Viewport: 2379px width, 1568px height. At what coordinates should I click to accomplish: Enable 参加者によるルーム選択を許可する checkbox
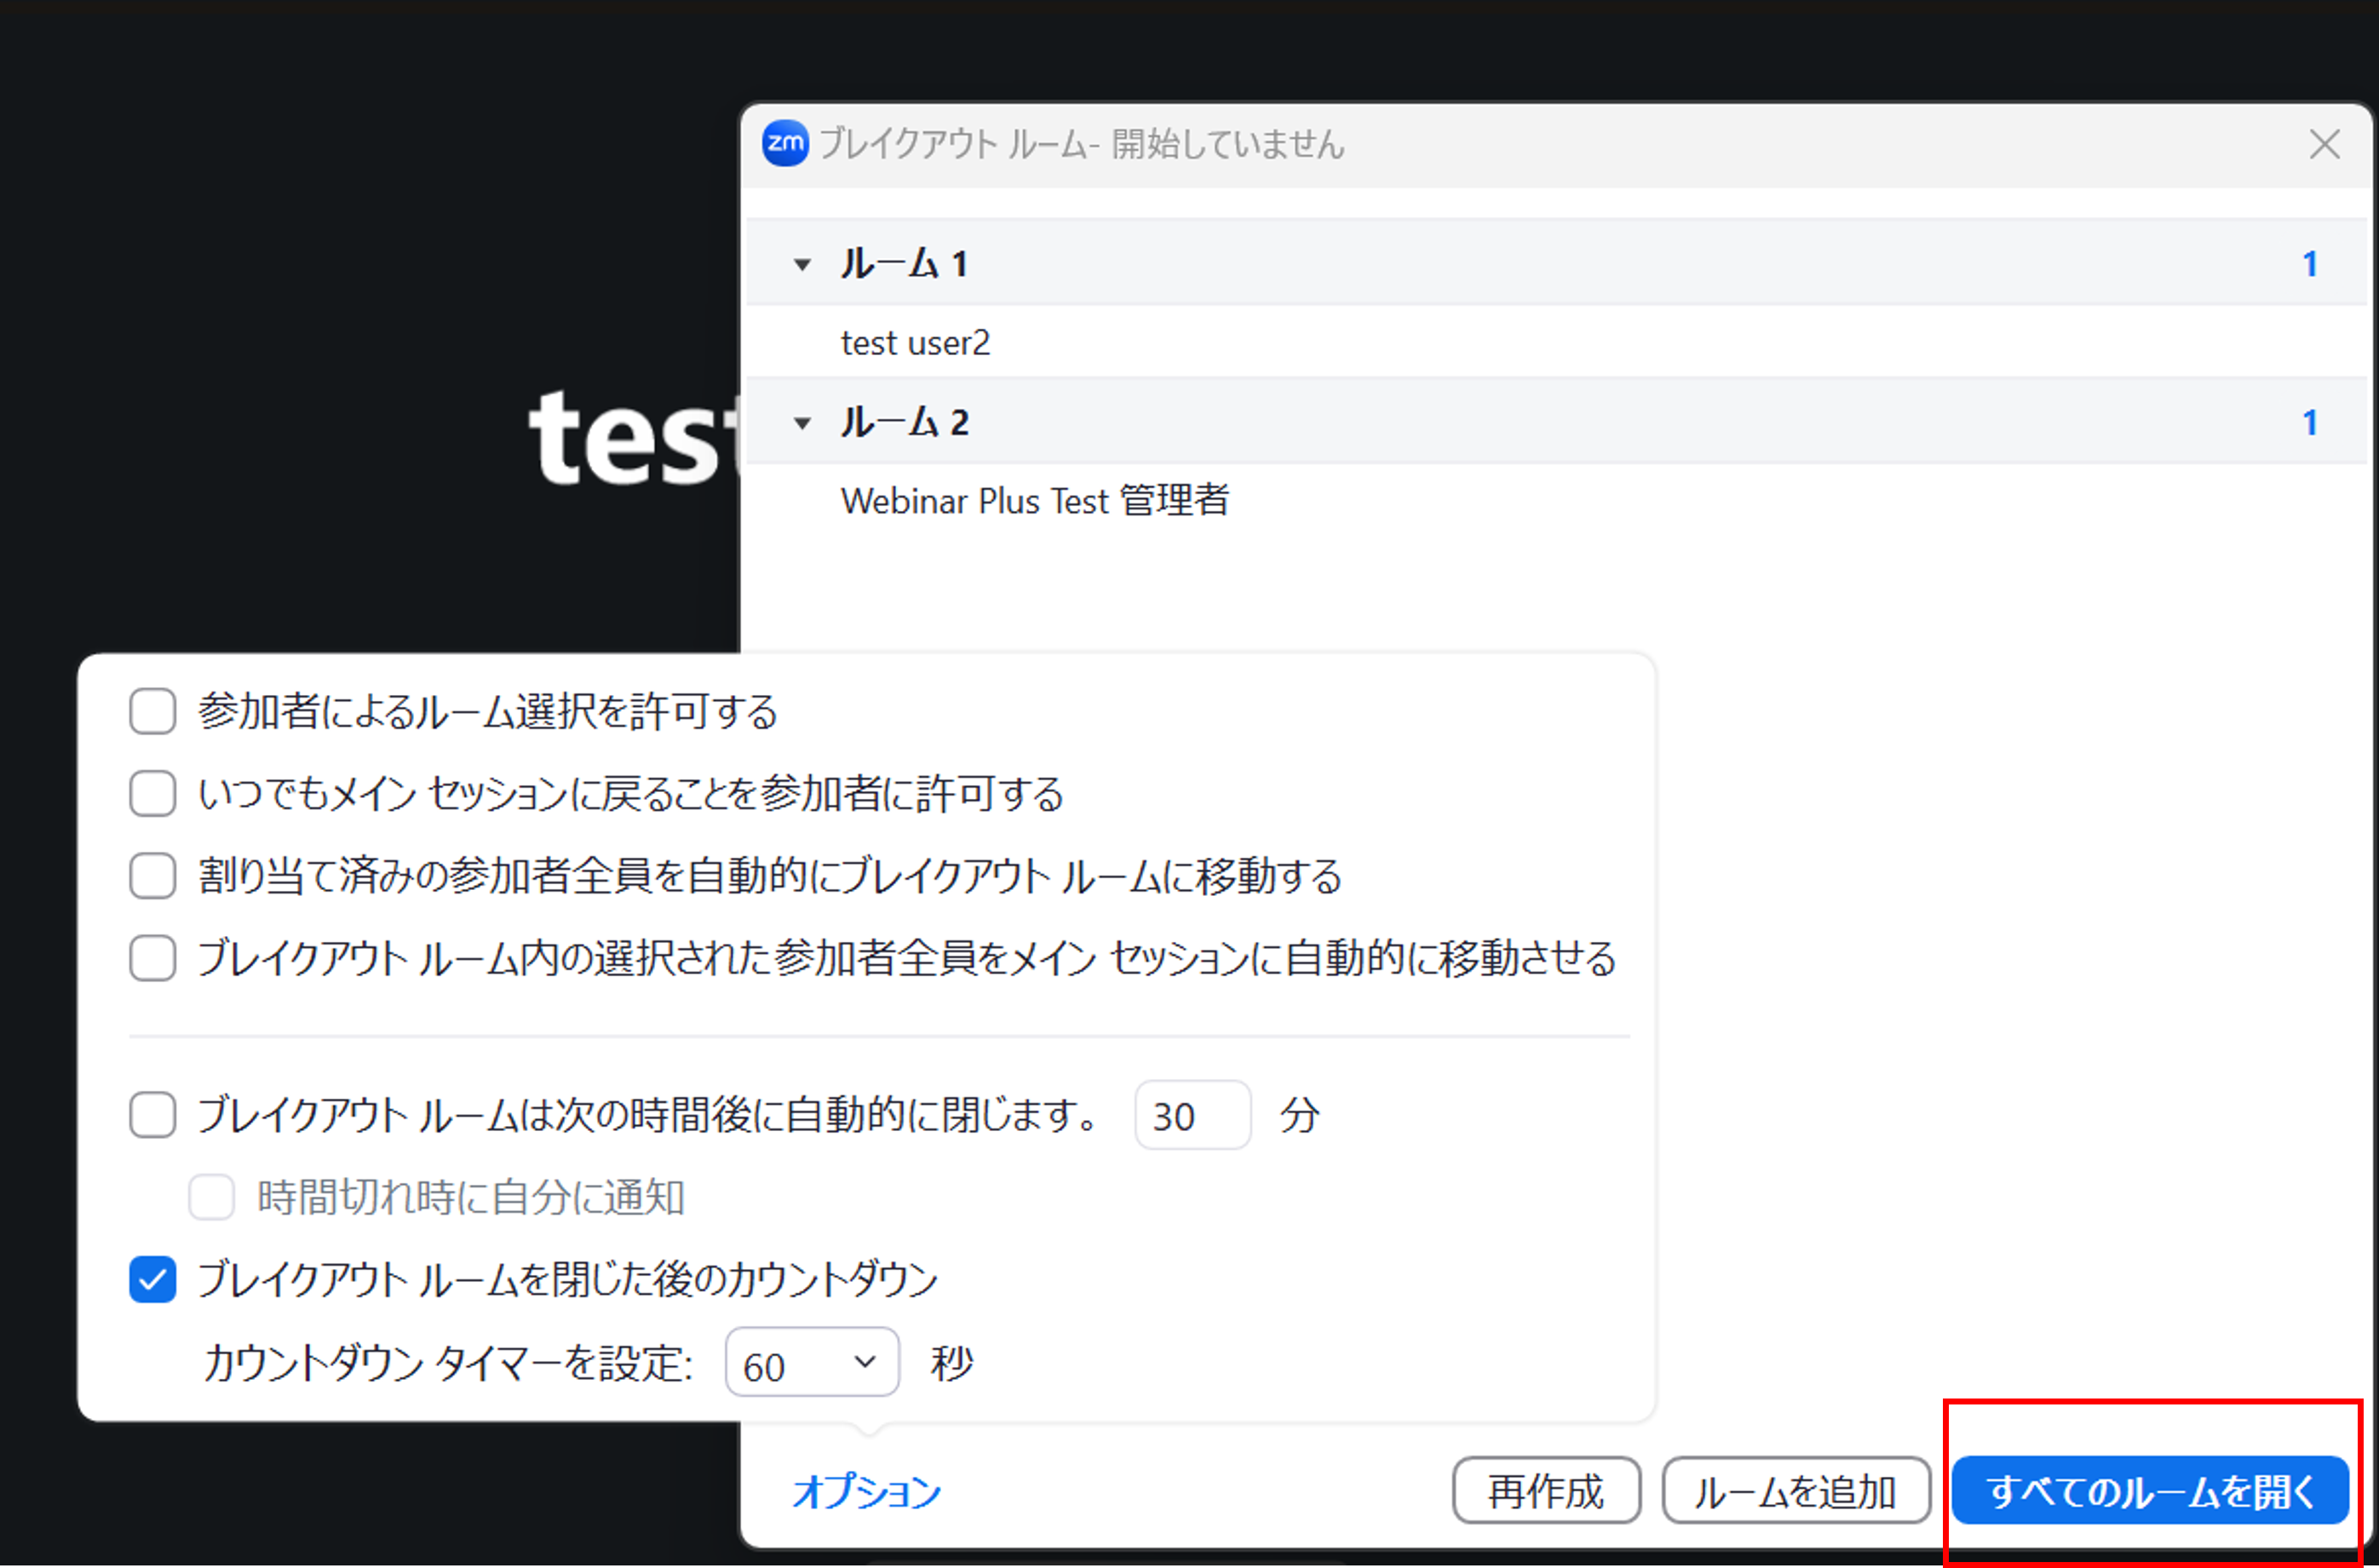tap(153, 711)
